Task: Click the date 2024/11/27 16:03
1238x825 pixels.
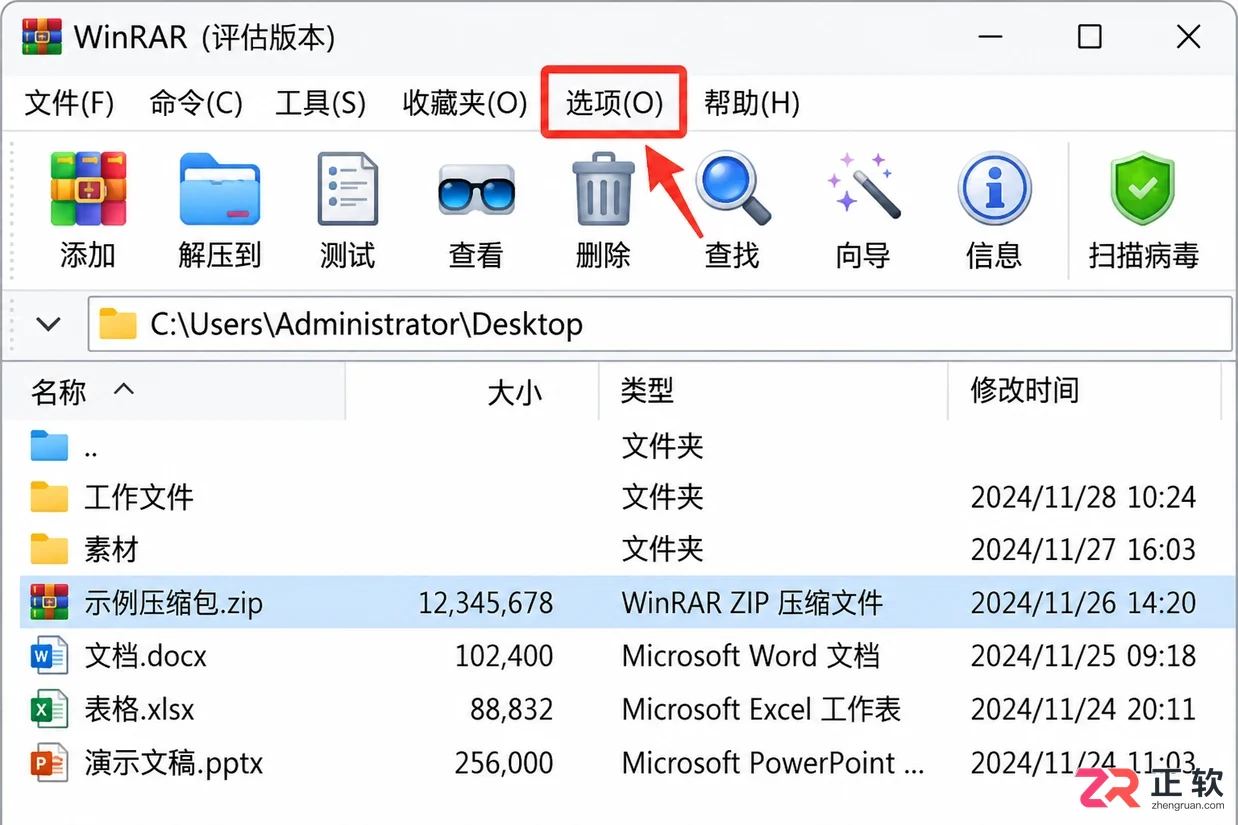Action: [1083, 549]
